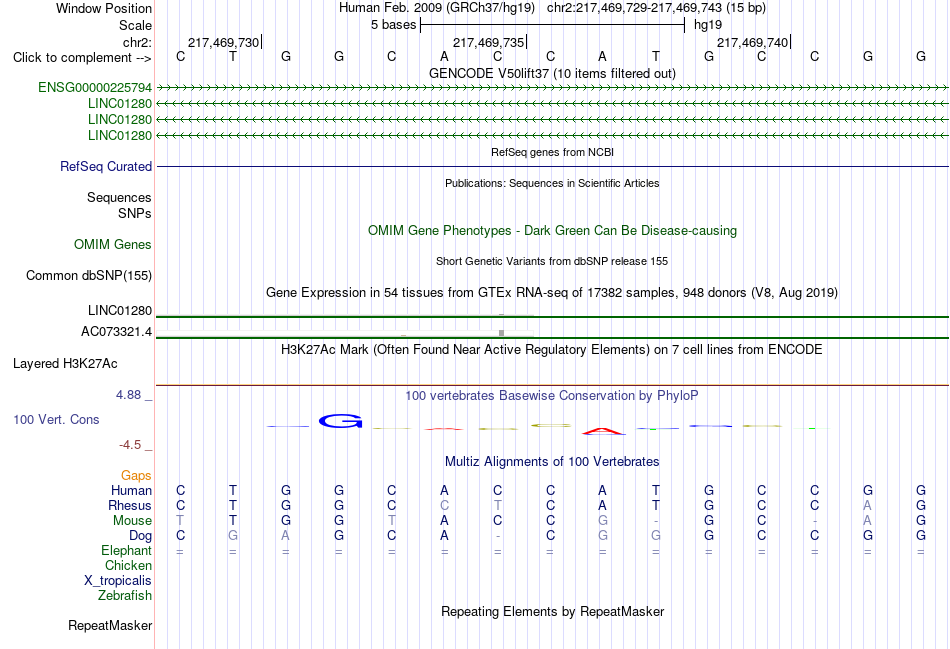The image size is (950, 649).
Task: Click '100 vertebrates Basewise Conservation by PhyloP' title
Action: click(552, 396)
